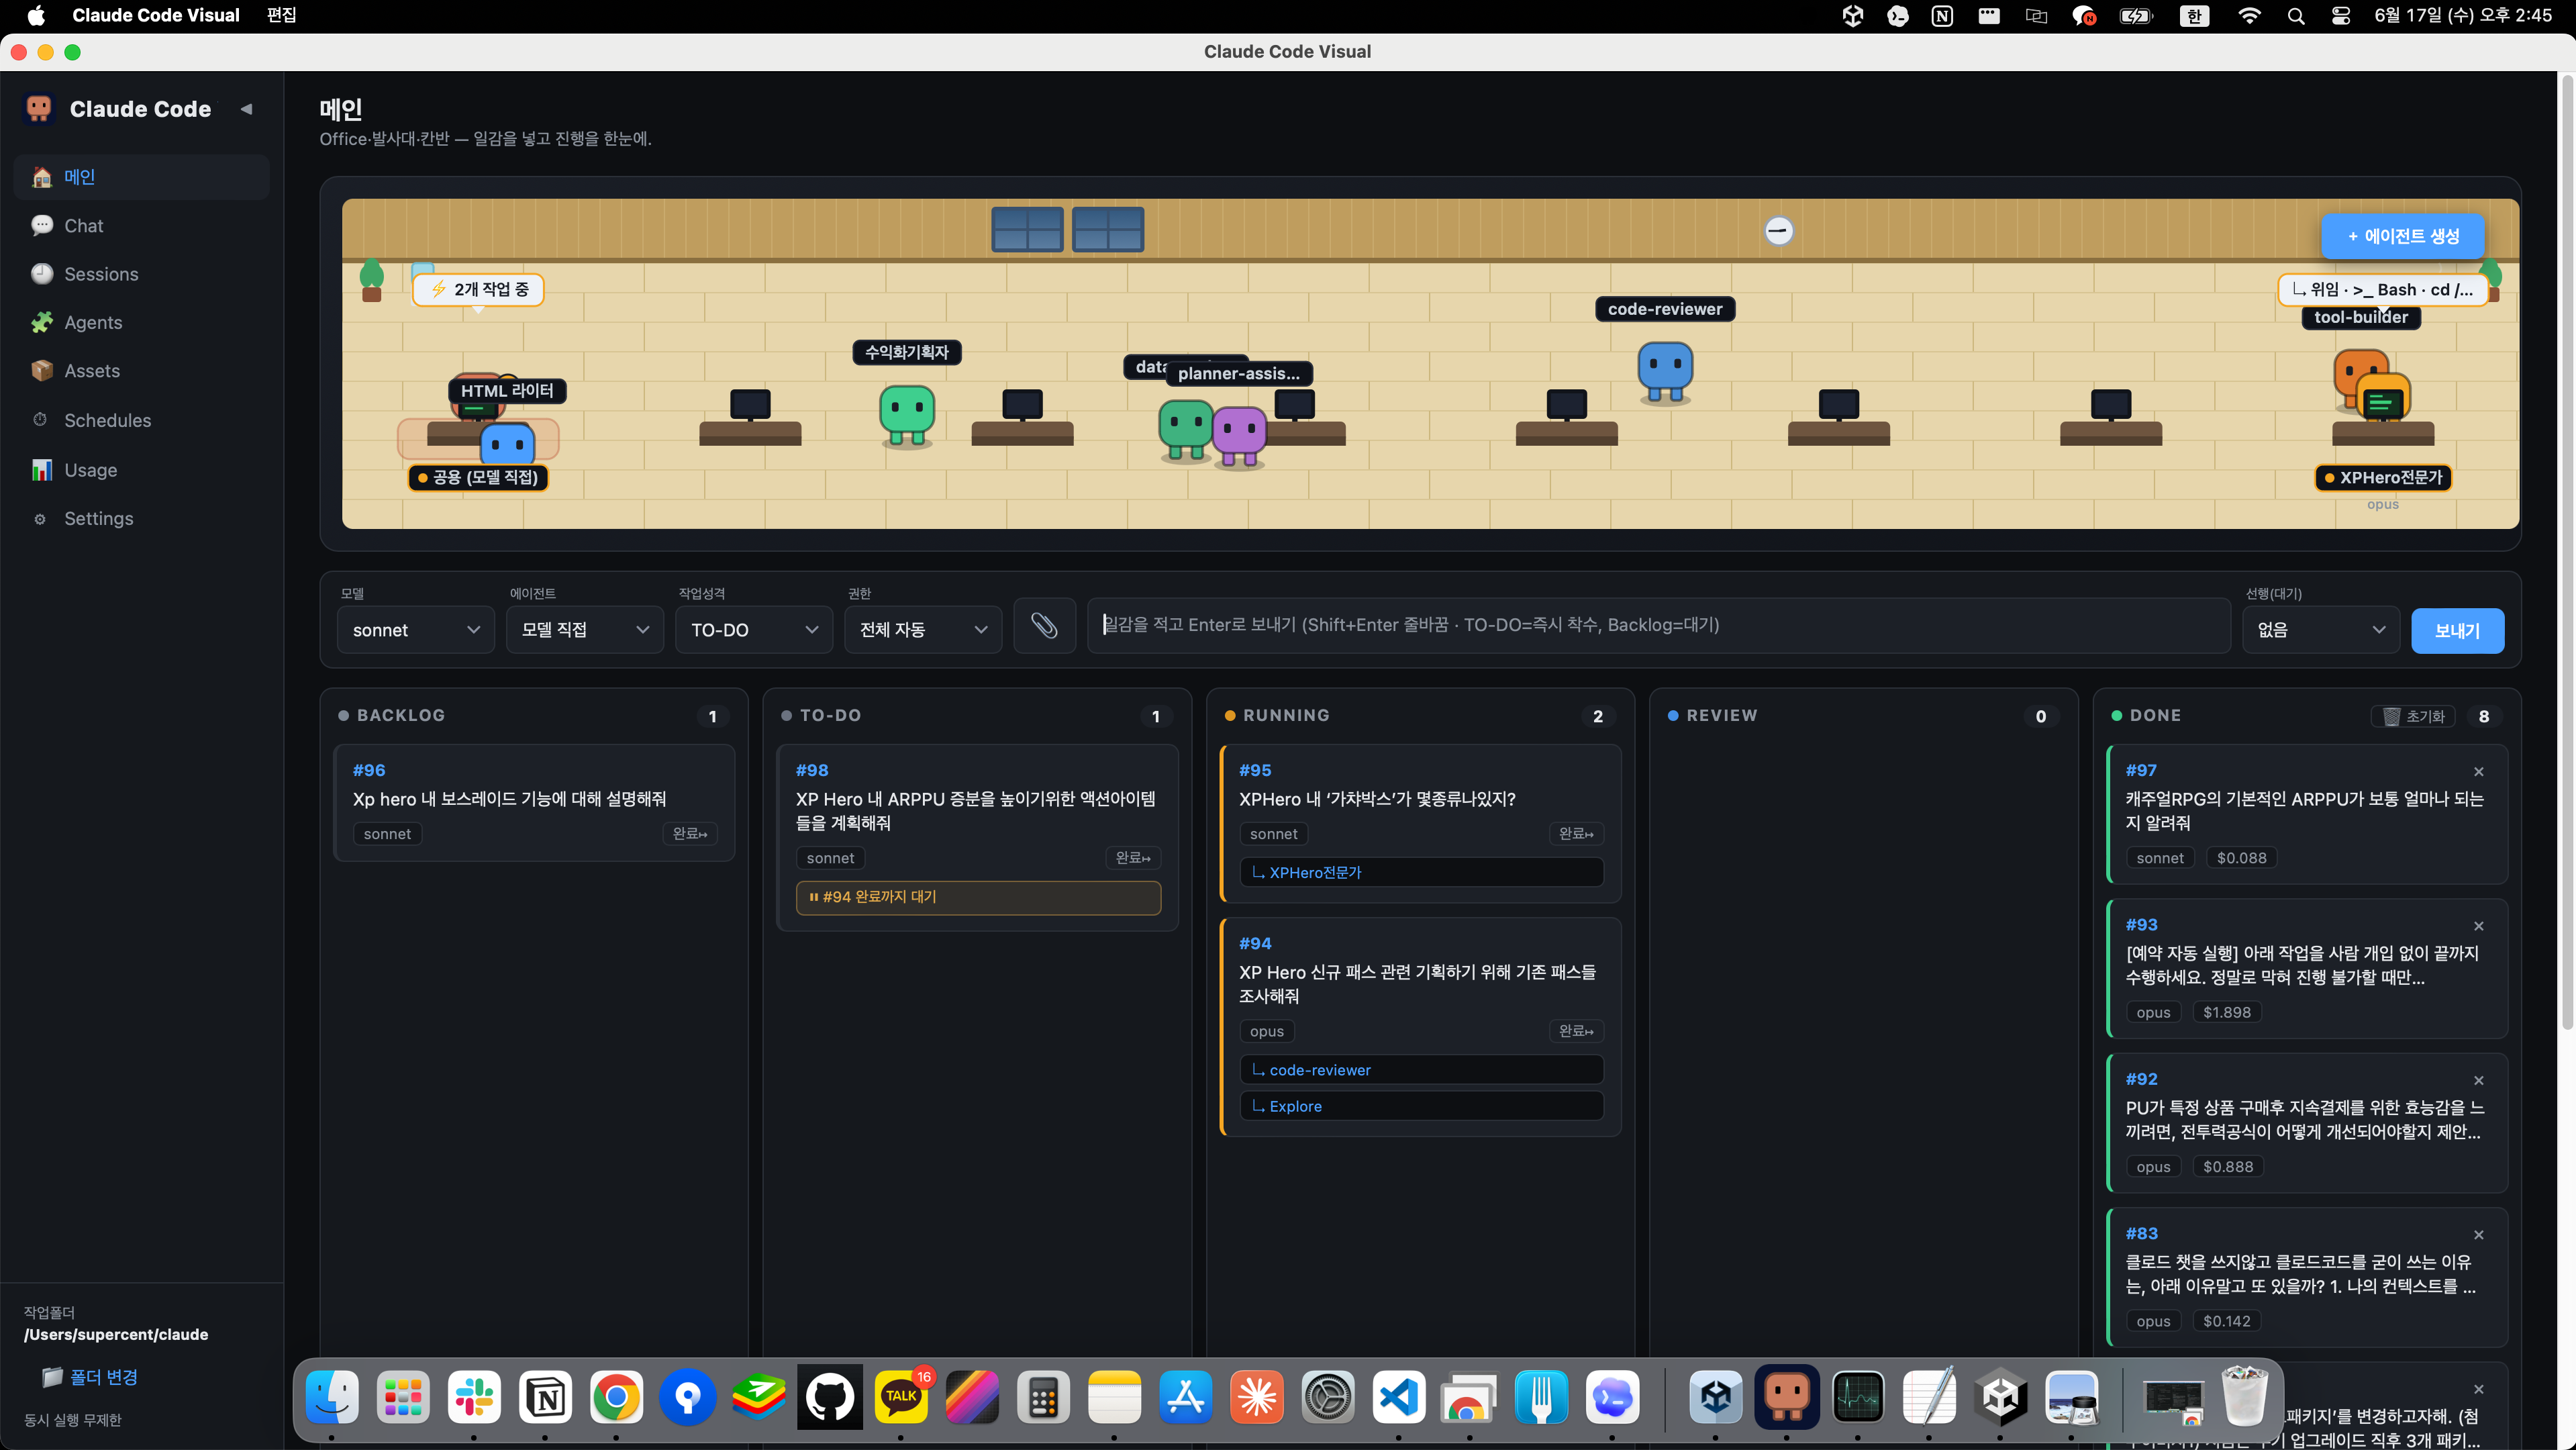Click the + 에이전트 생성 button
Image resolution: width=2576 pixels, height=1450 pixels.
point(2403,236)
